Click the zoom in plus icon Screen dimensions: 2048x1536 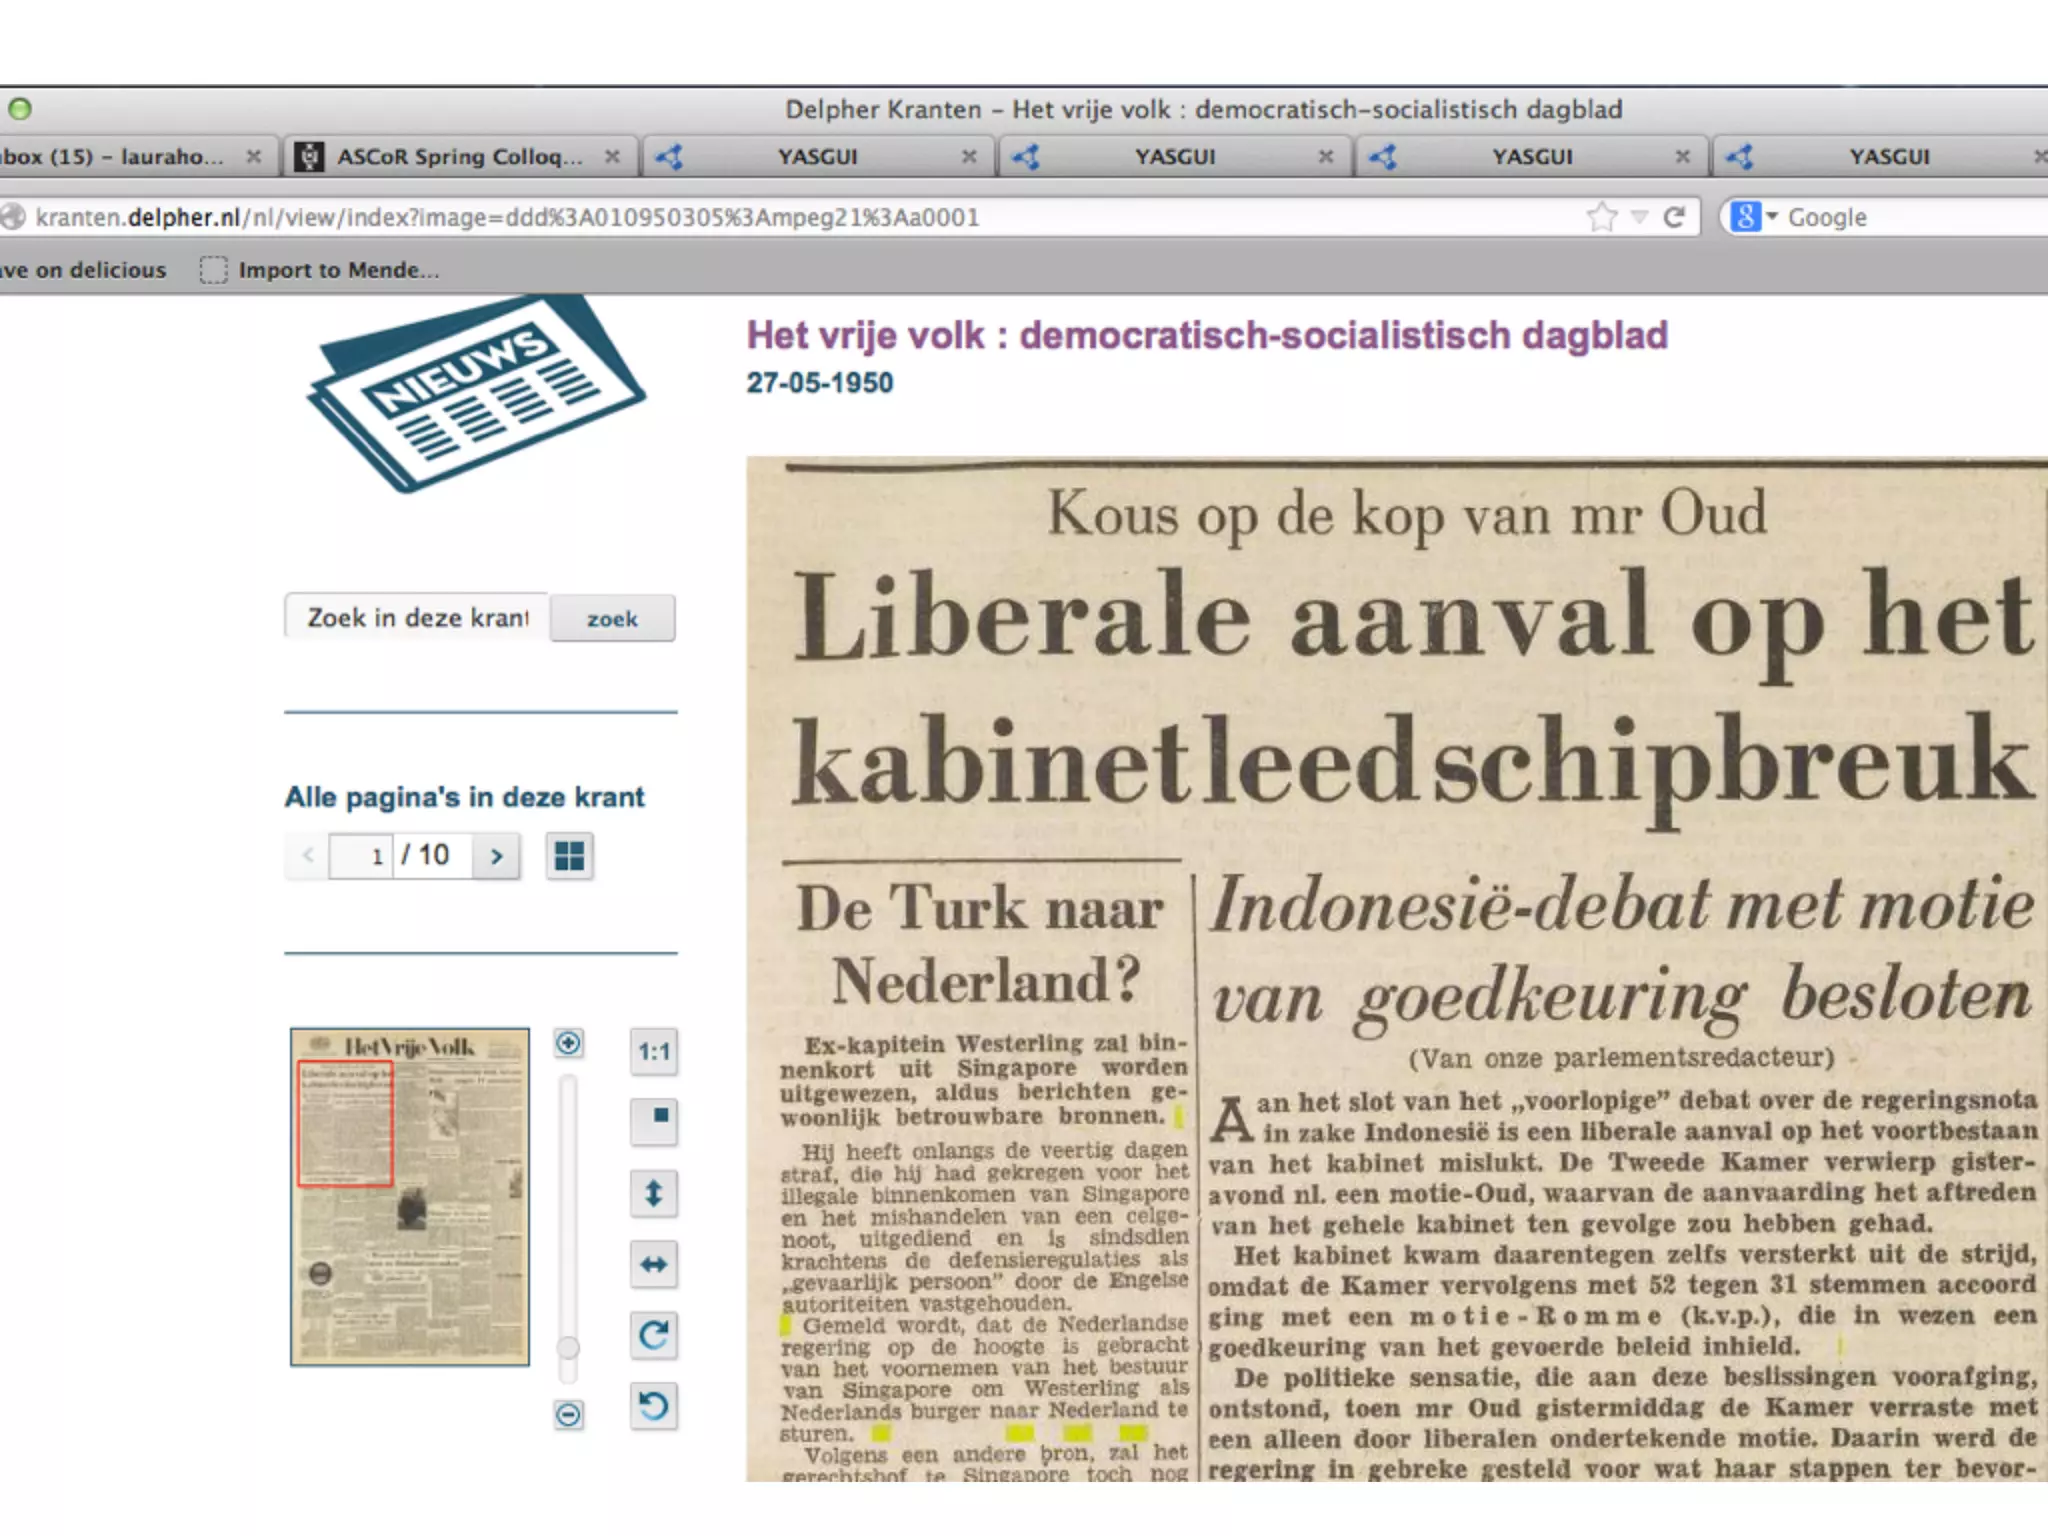tap(568, 1043)
